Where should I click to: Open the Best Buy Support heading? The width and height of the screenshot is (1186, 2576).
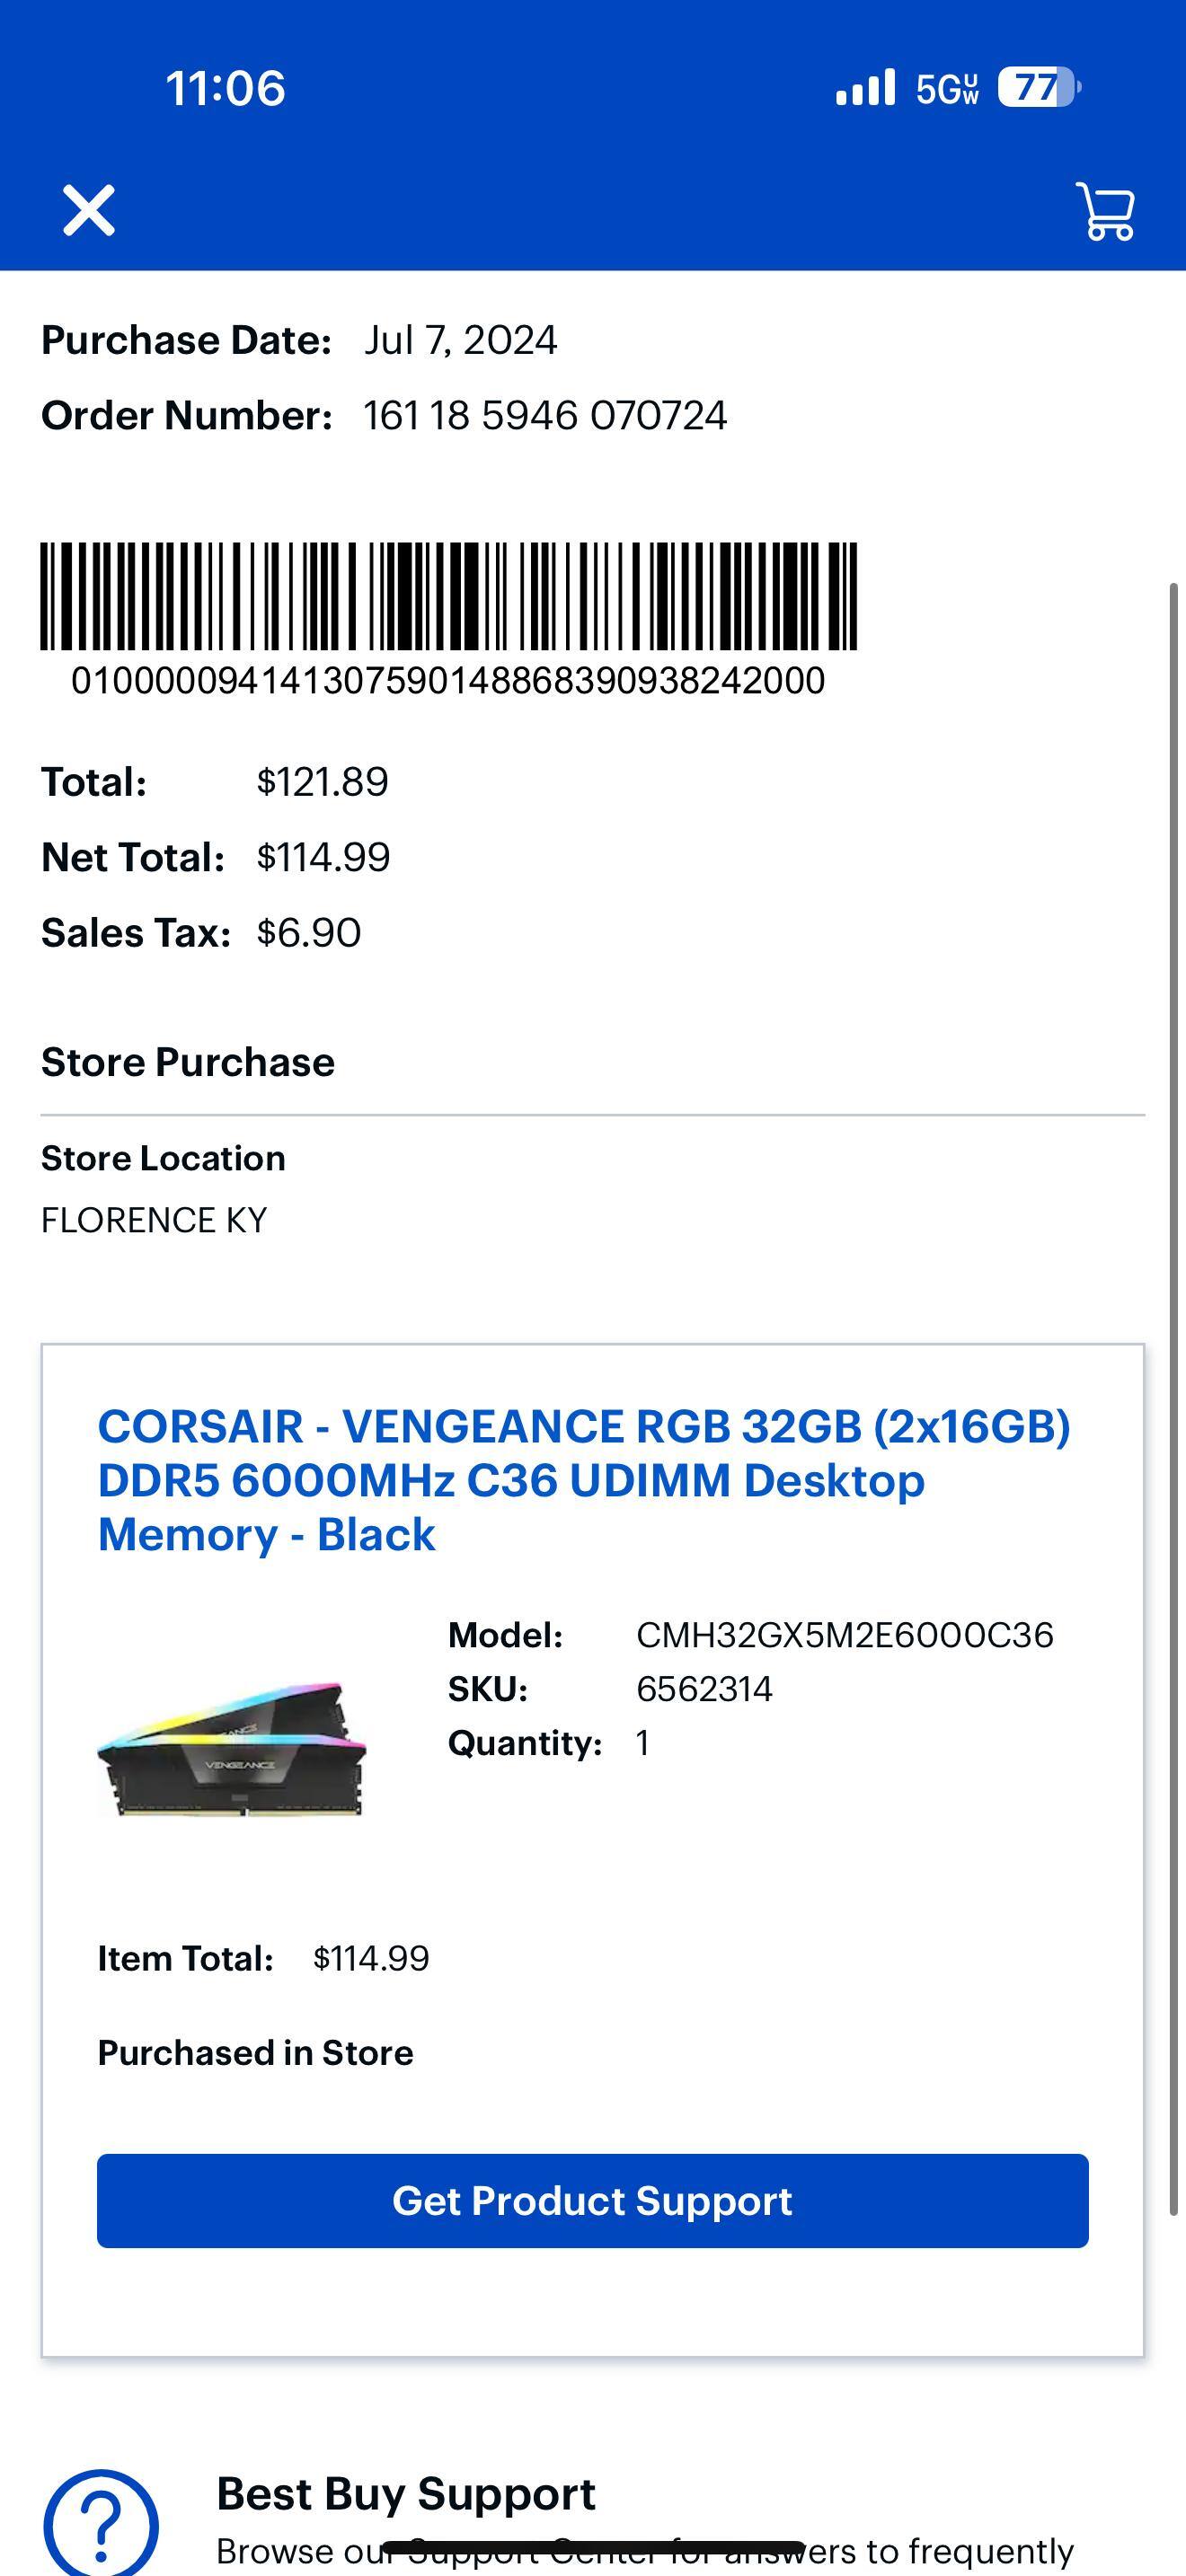click(405, 2493)
